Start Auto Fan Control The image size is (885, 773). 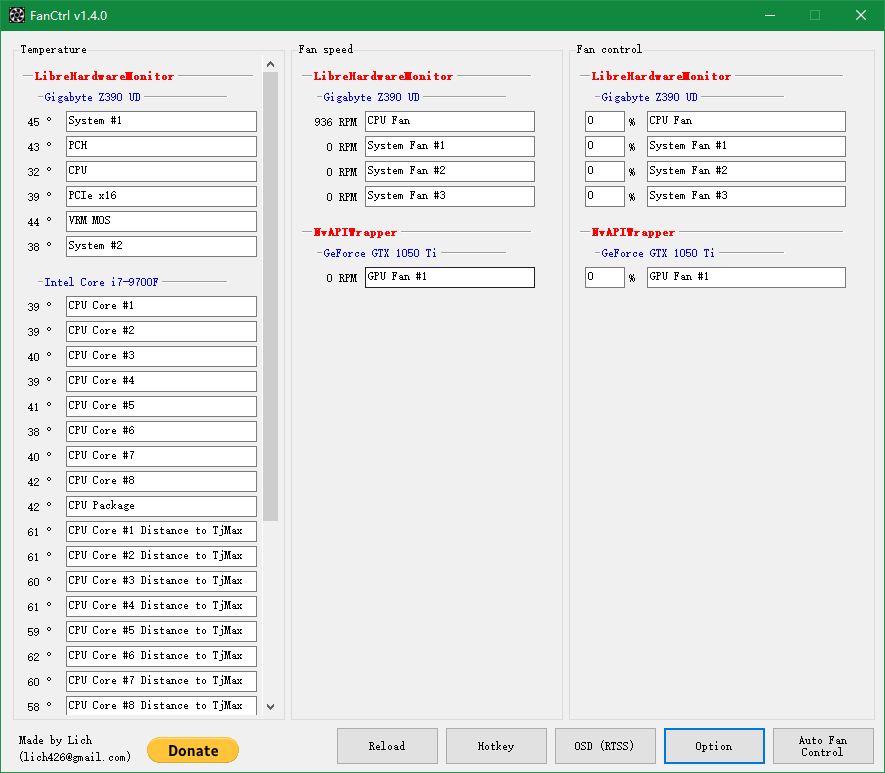pyautogui.click(x=823, y=746)
